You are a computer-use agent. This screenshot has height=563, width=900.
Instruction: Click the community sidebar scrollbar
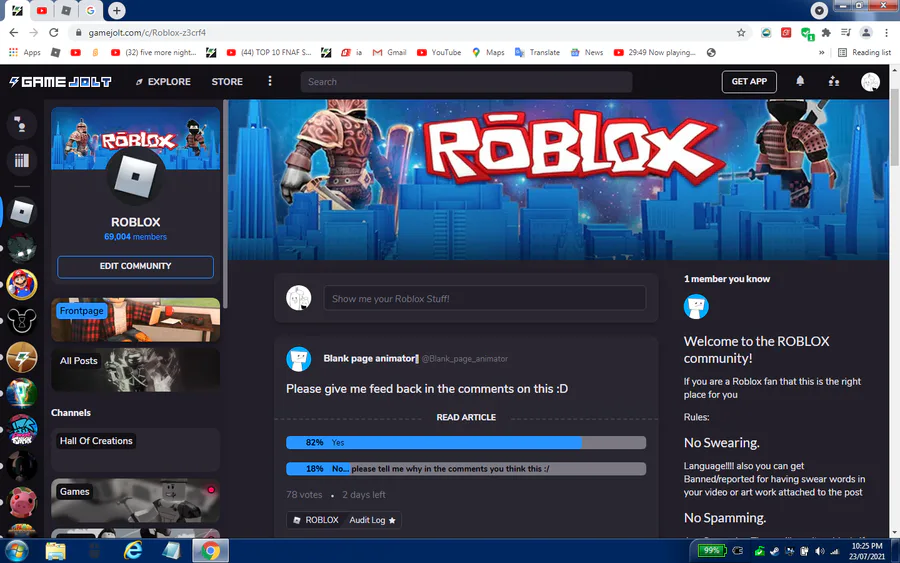tap(226, 204)
